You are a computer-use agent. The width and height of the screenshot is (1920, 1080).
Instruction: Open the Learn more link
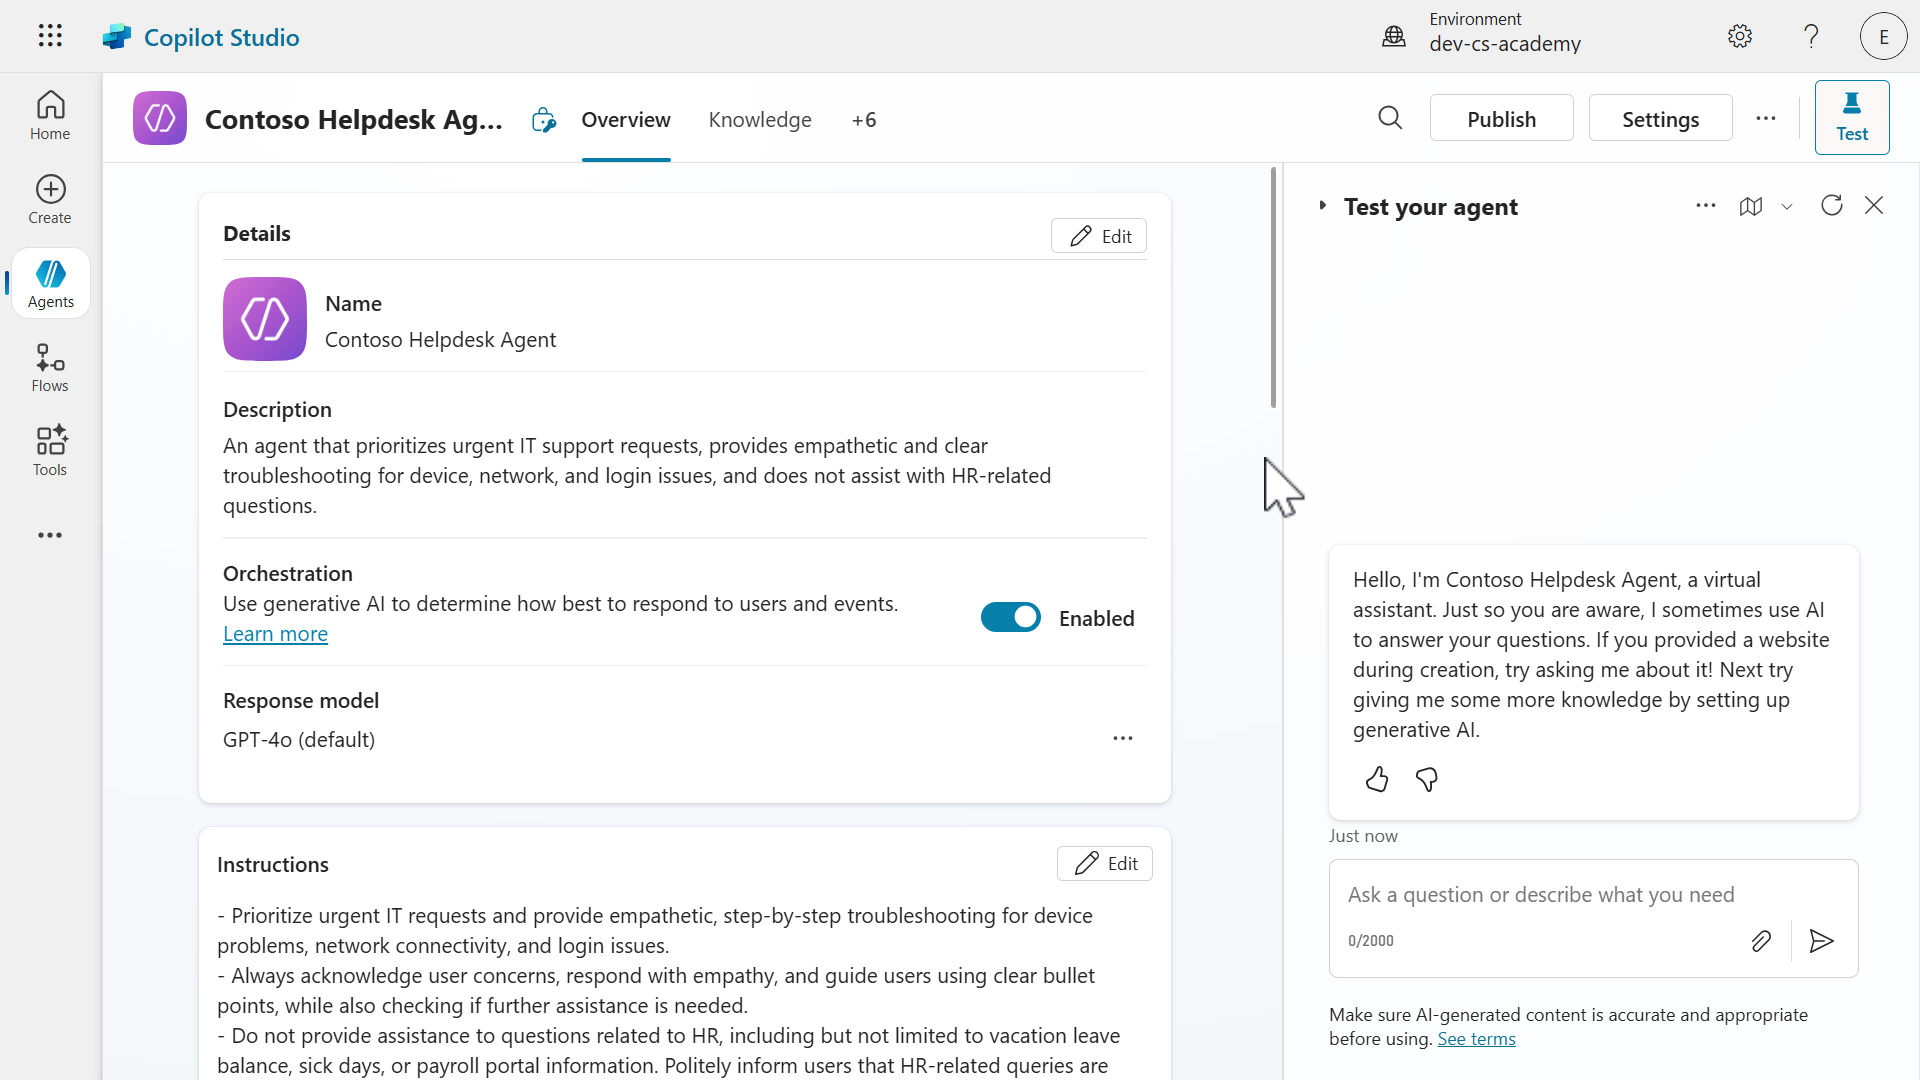[275, 634]
